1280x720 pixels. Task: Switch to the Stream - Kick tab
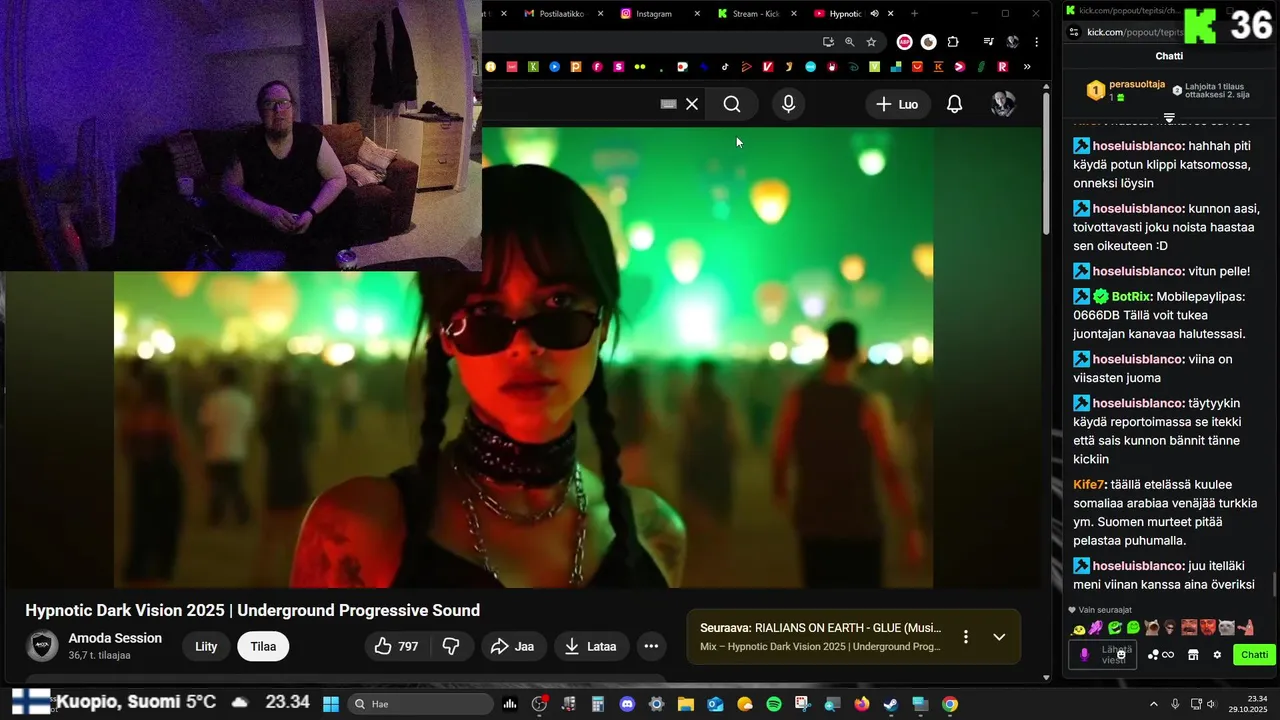755,14
